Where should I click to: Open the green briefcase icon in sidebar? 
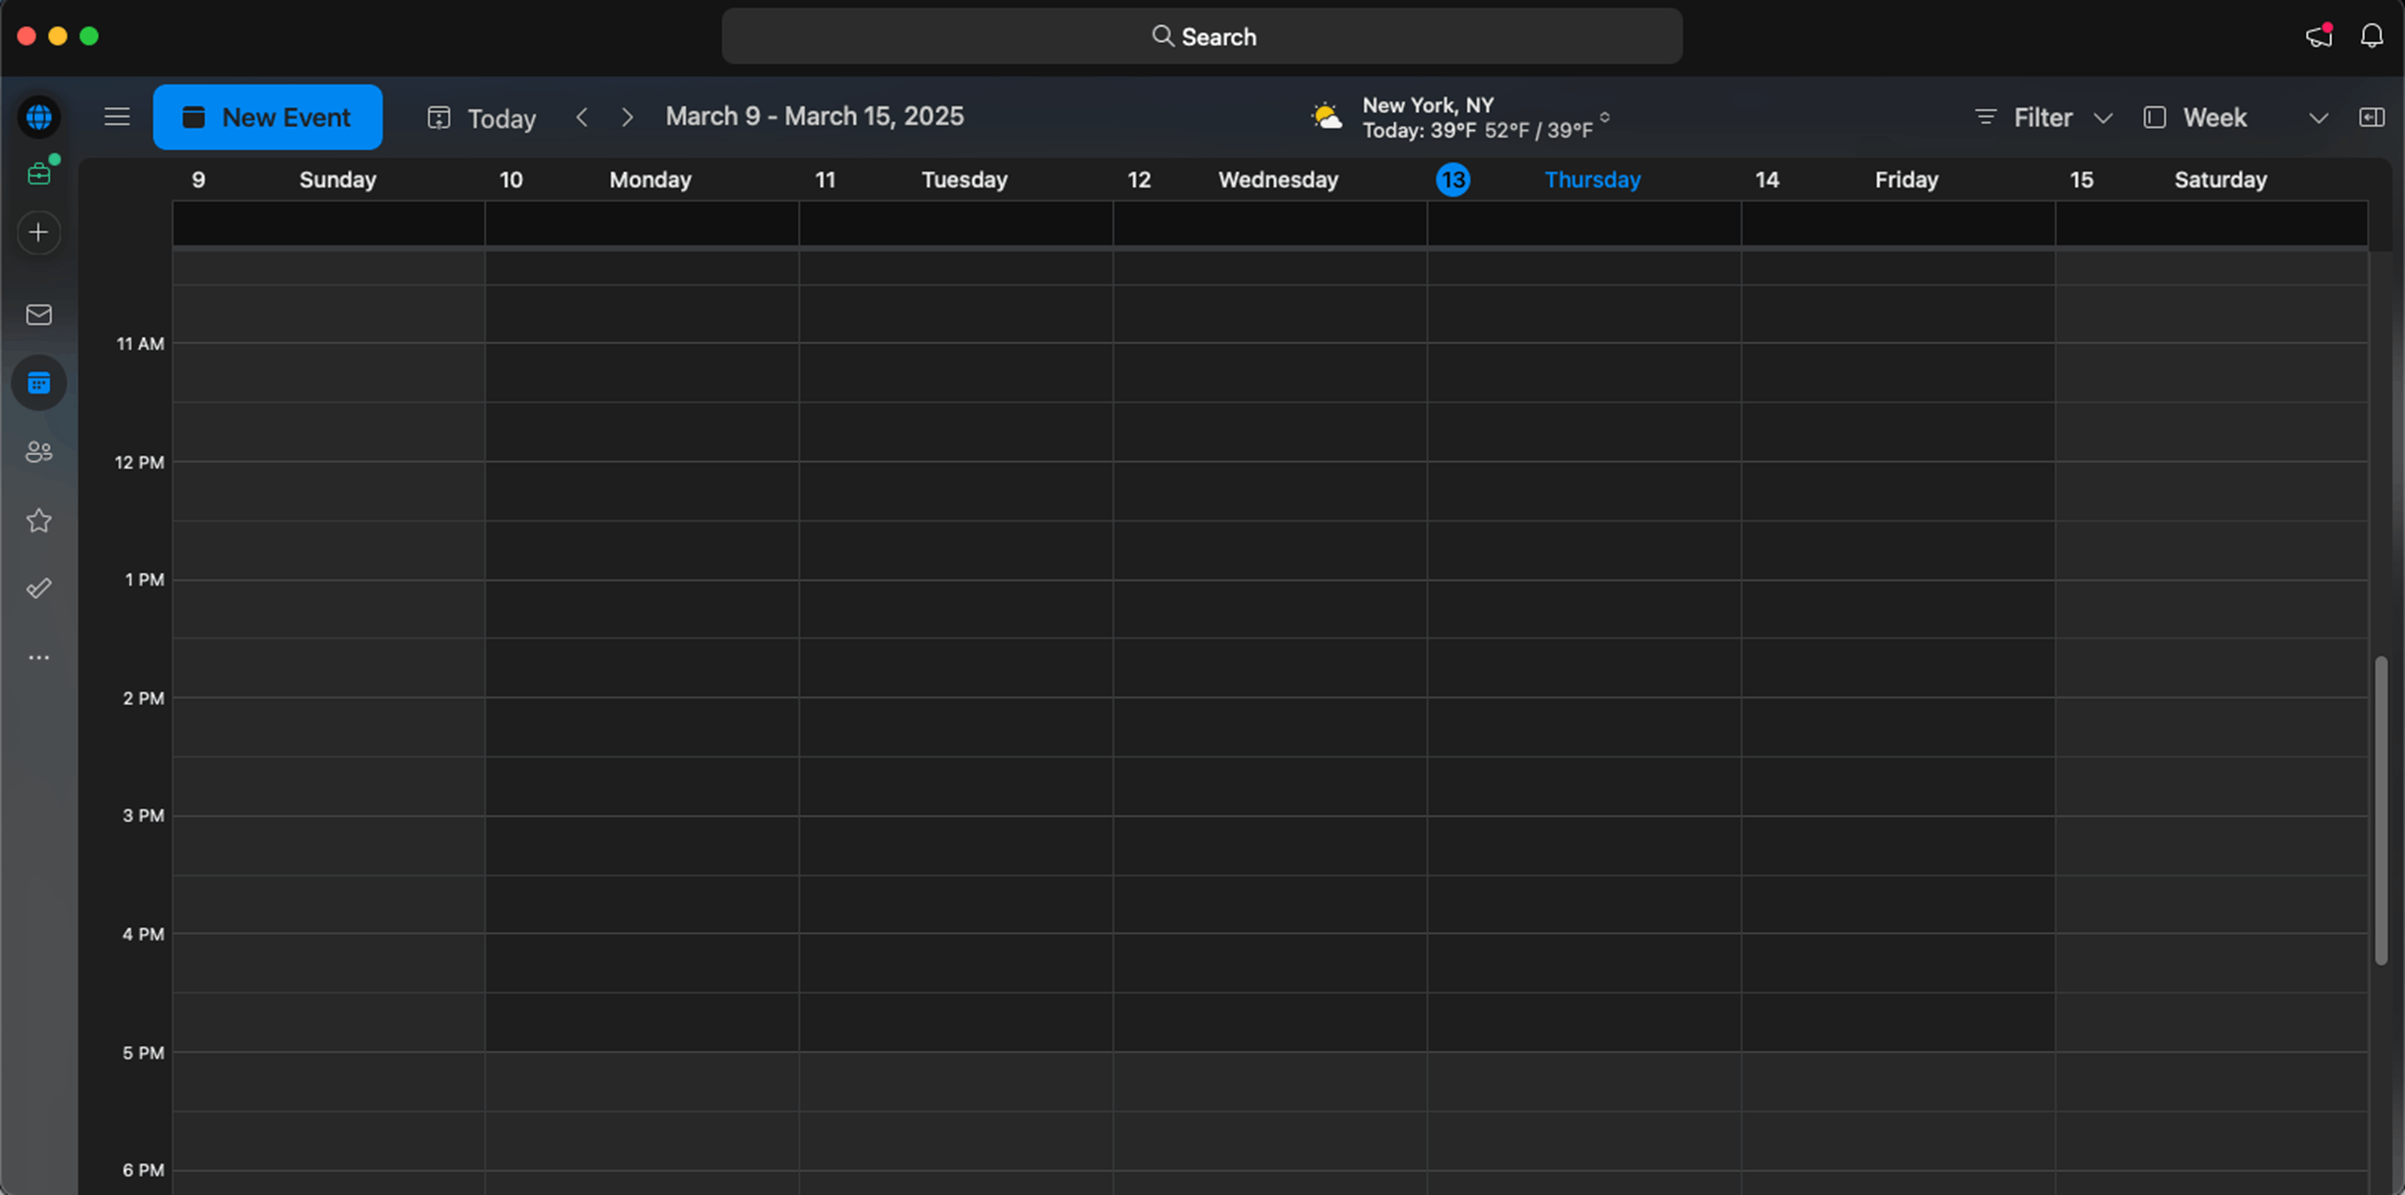pyautogui.click(x=39, y=174)
